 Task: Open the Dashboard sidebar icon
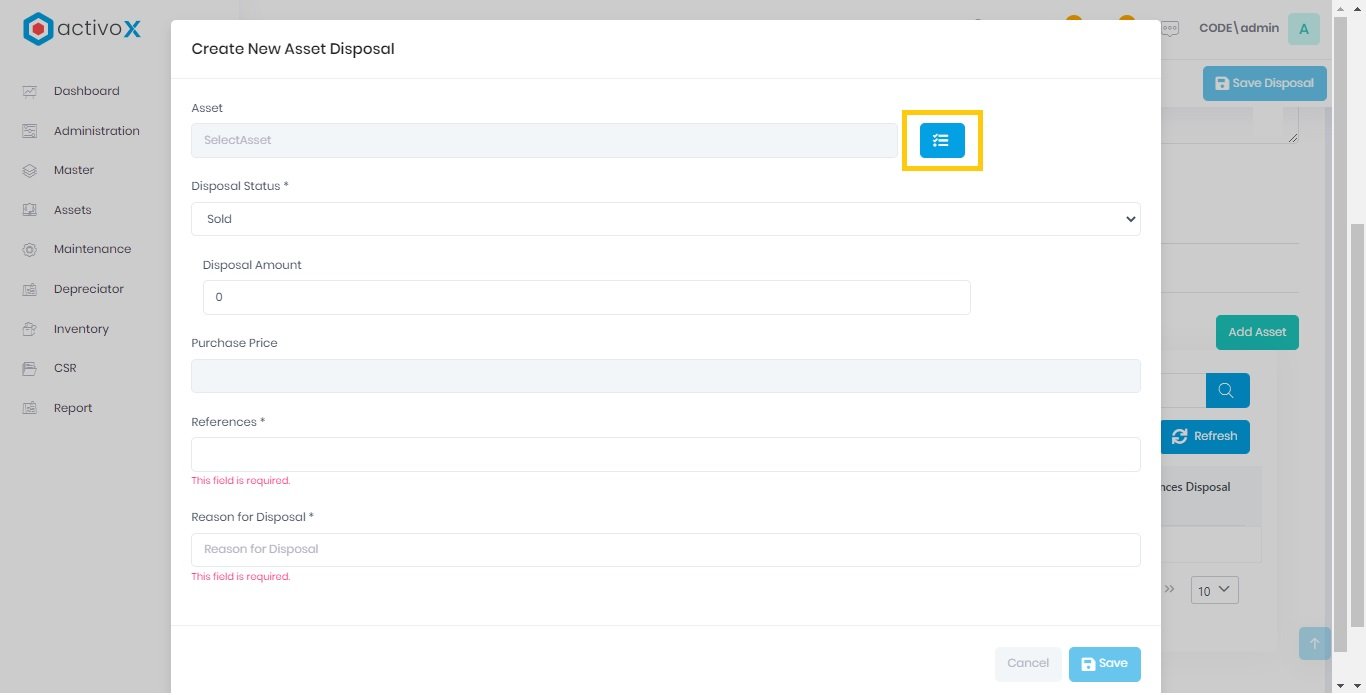pyautogui.click(x=30, y=91)
